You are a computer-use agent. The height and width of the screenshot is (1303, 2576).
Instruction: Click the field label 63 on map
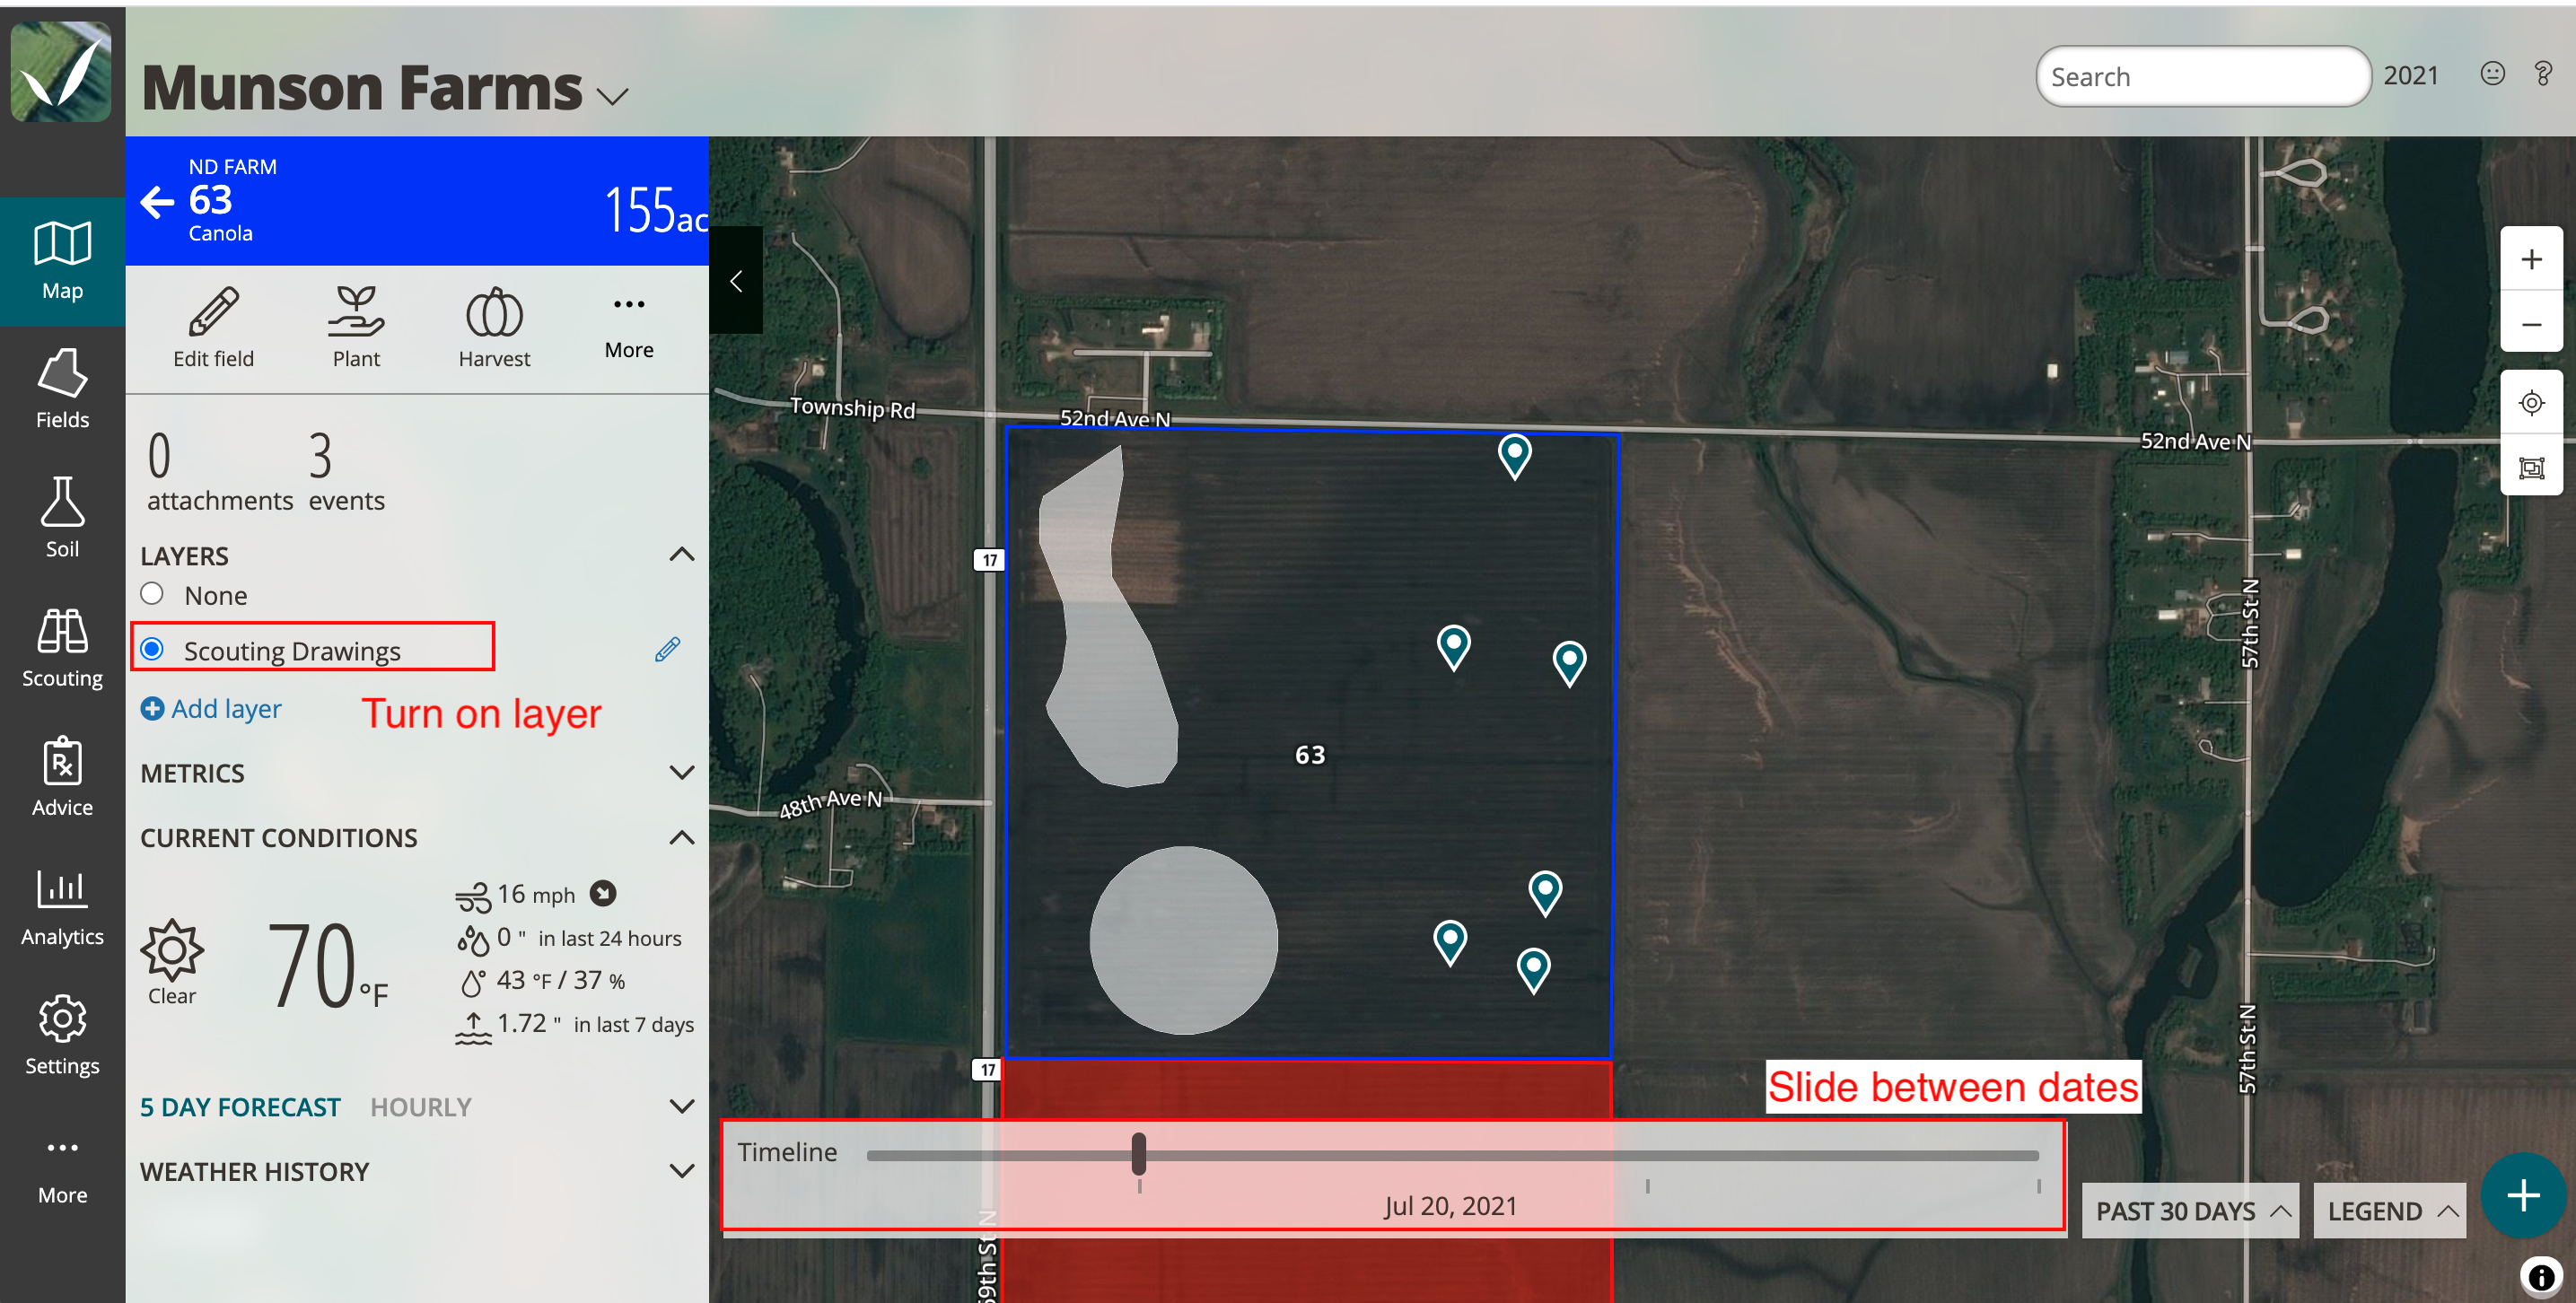pos(1310,755)
